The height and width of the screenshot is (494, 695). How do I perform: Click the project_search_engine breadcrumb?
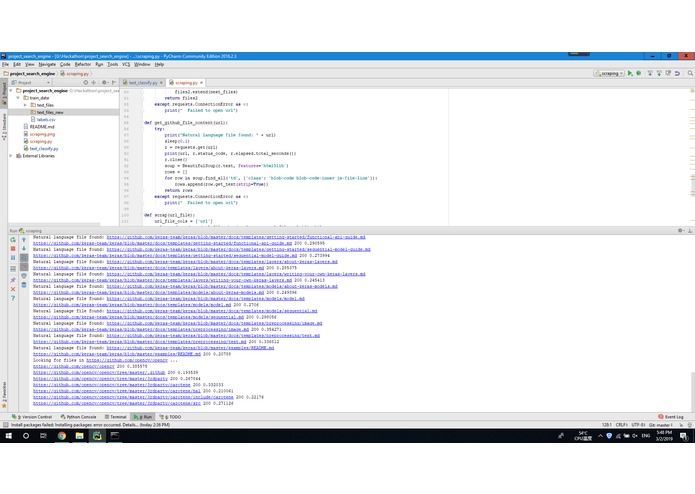pyautogui.click(x=29, y=74)
